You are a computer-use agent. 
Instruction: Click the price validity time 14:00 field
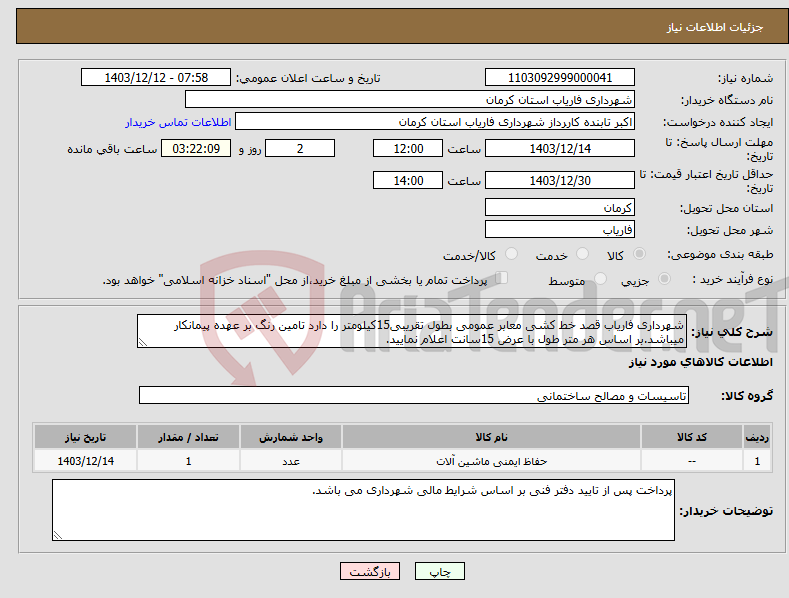coord(408,180)
